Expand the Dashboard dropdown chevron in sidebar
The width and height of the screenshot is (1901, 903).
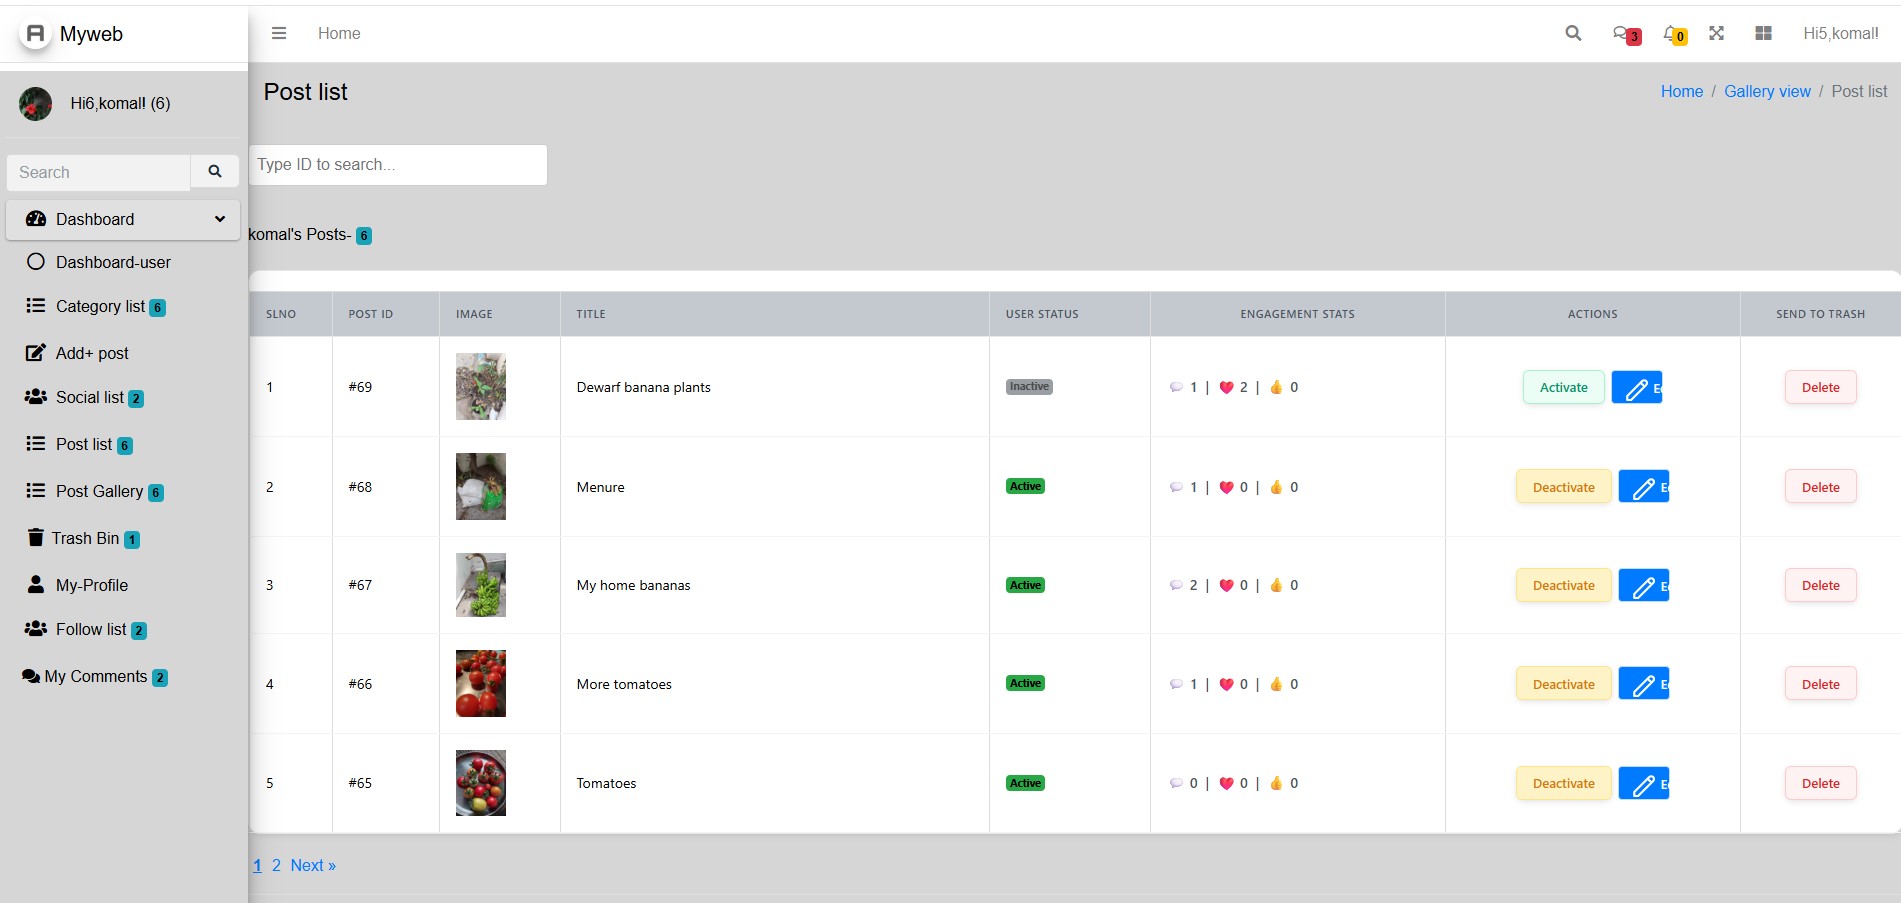220,219
